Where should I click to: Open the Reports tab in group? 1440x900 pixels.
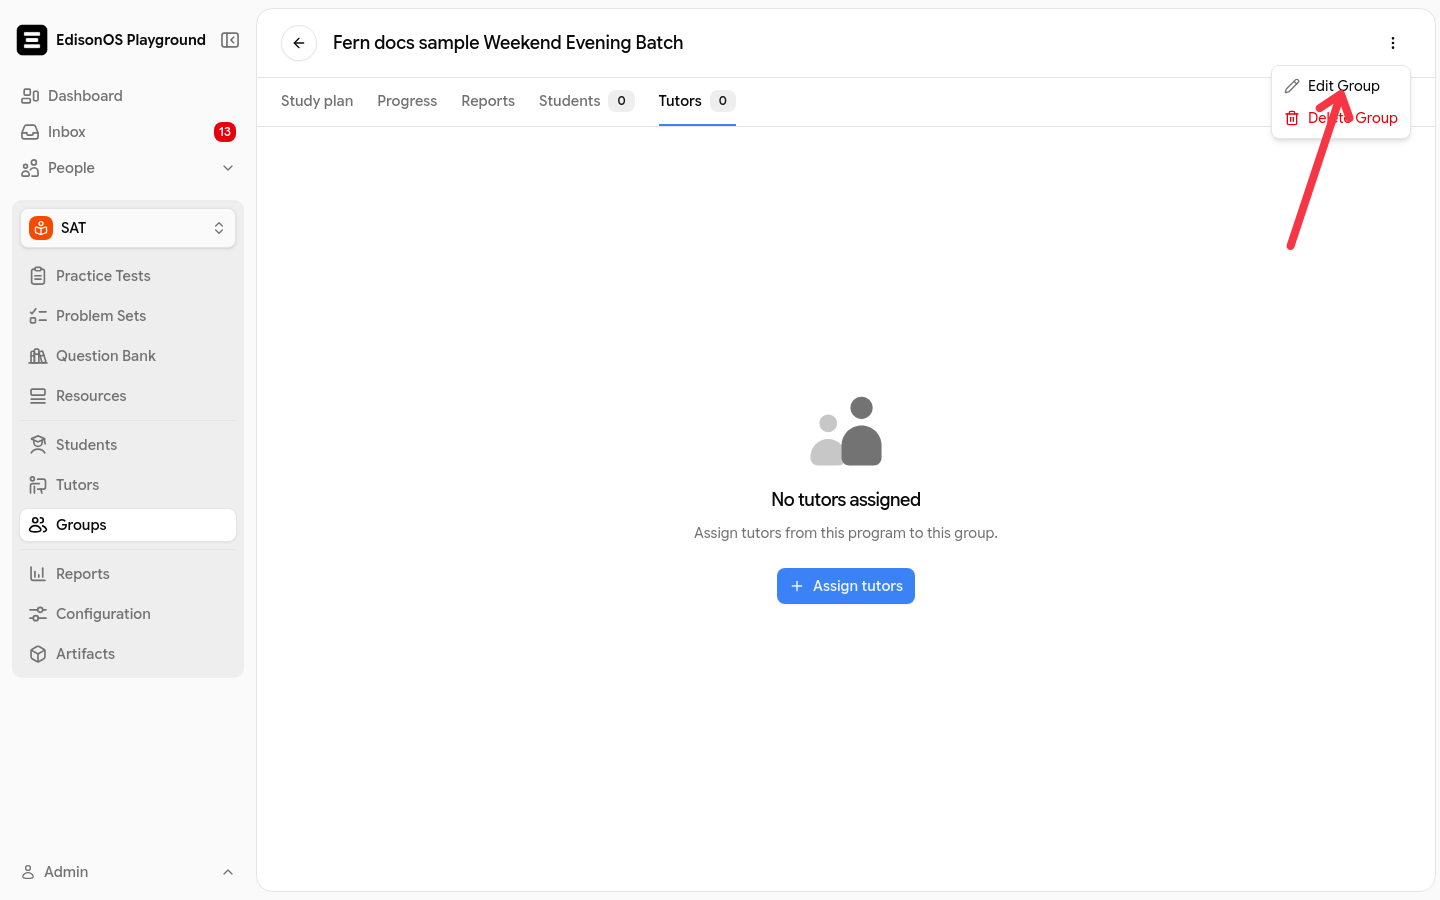tap(488, 101)
